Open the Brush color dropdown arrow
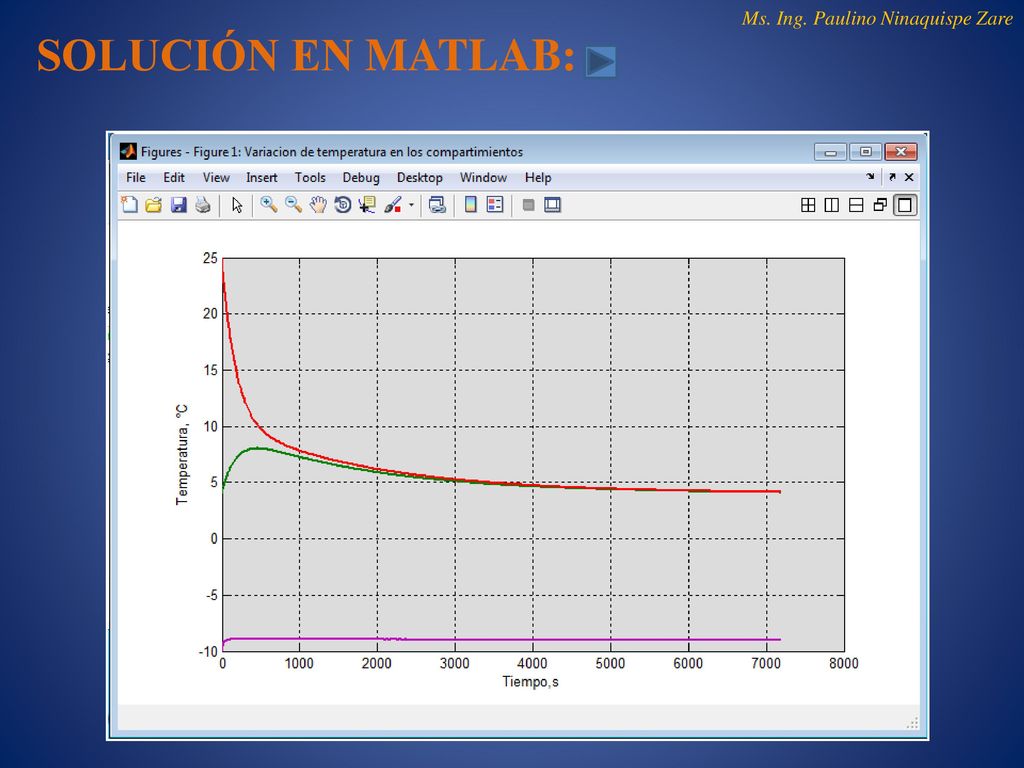 pos(411,205)
